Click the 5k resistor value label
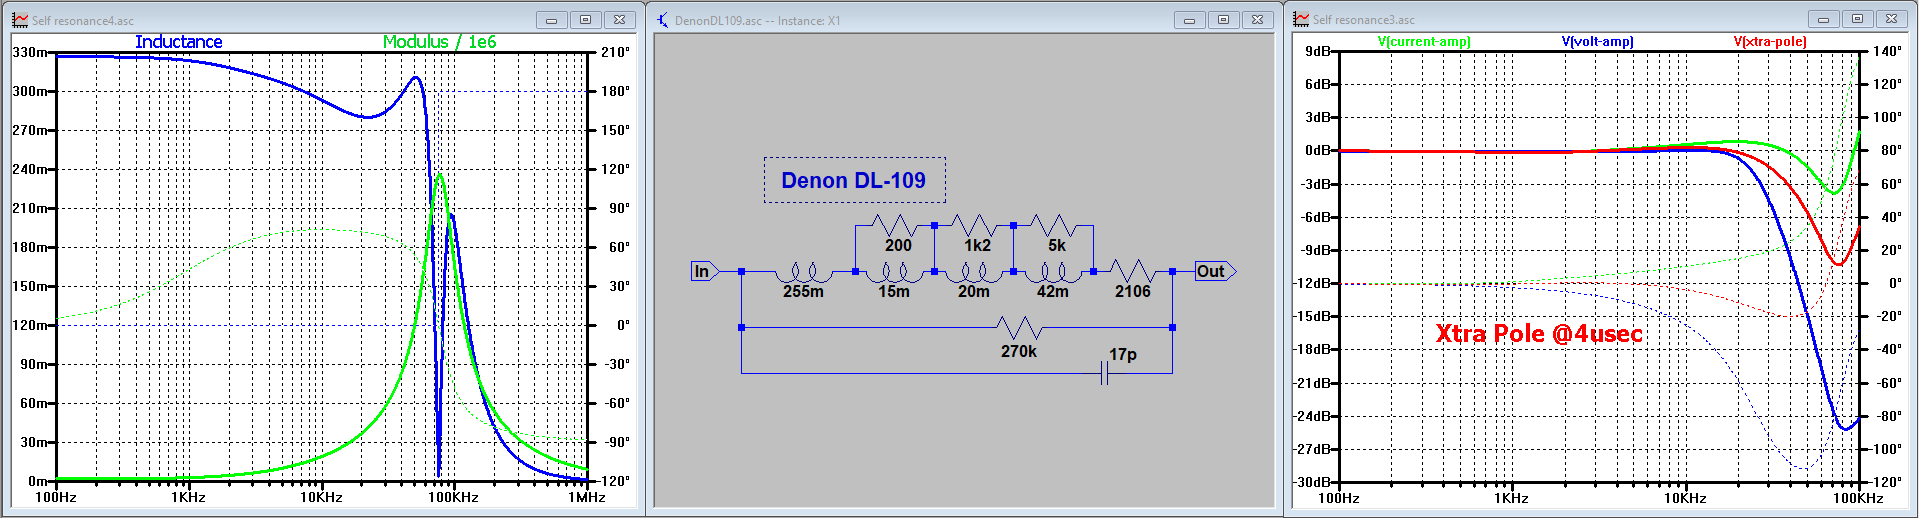Viewport: 1920px width, 518px height. [x=1057, y=245]
